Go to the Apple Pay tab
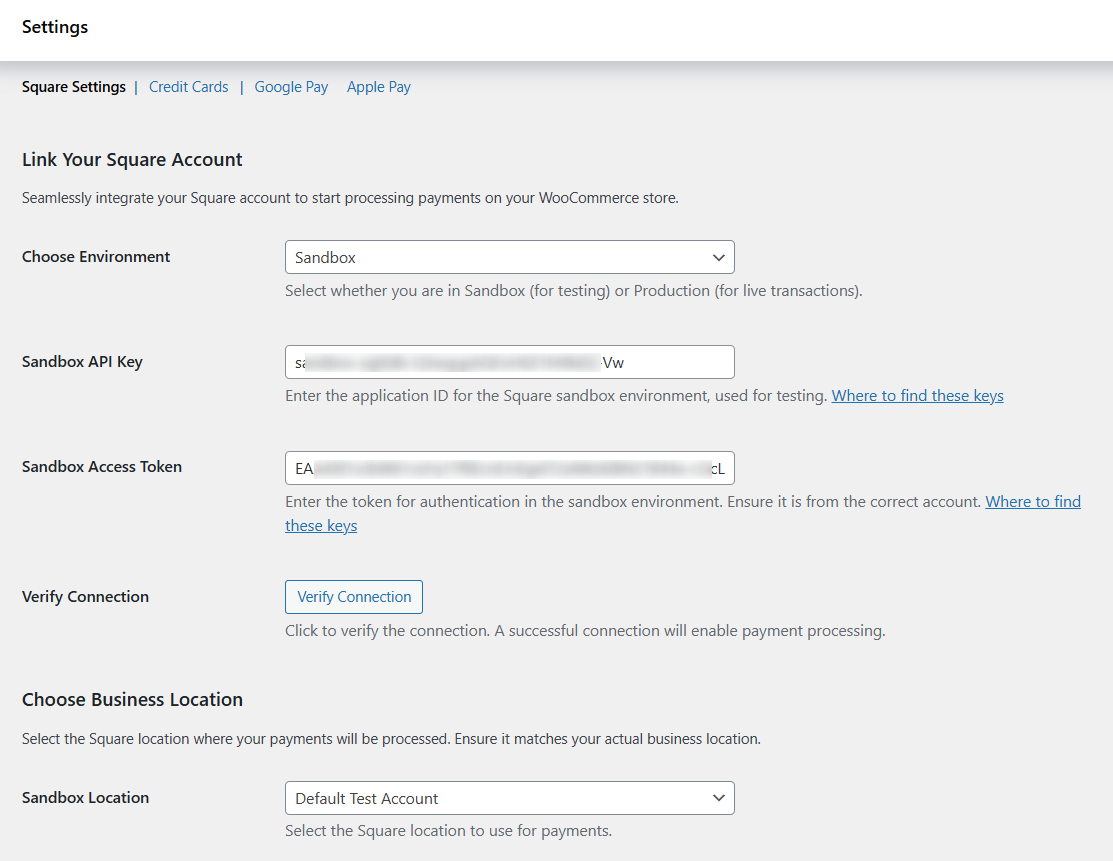 pos(379,87)
